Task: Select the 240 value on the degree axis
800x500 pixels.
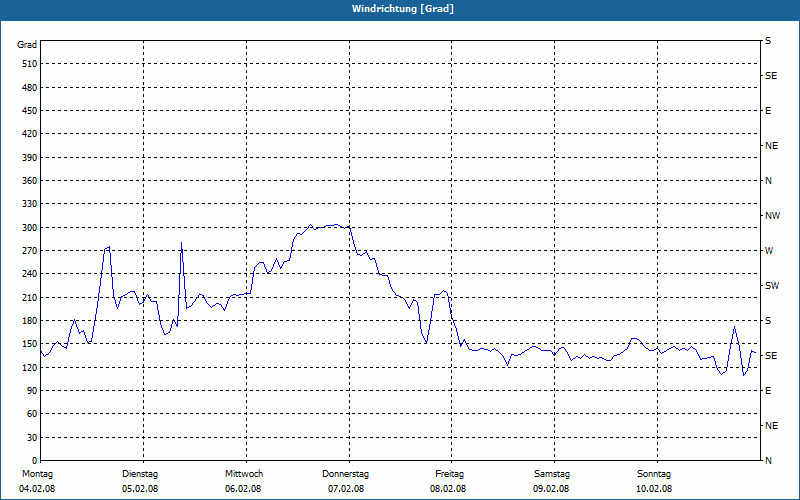Action: (x=30, y=273)
